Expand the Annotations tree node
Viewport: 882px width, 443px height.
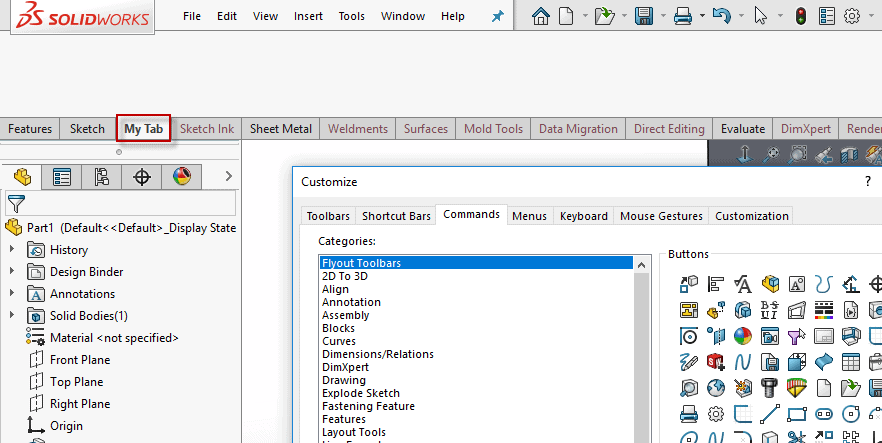[x=12, y=294]
